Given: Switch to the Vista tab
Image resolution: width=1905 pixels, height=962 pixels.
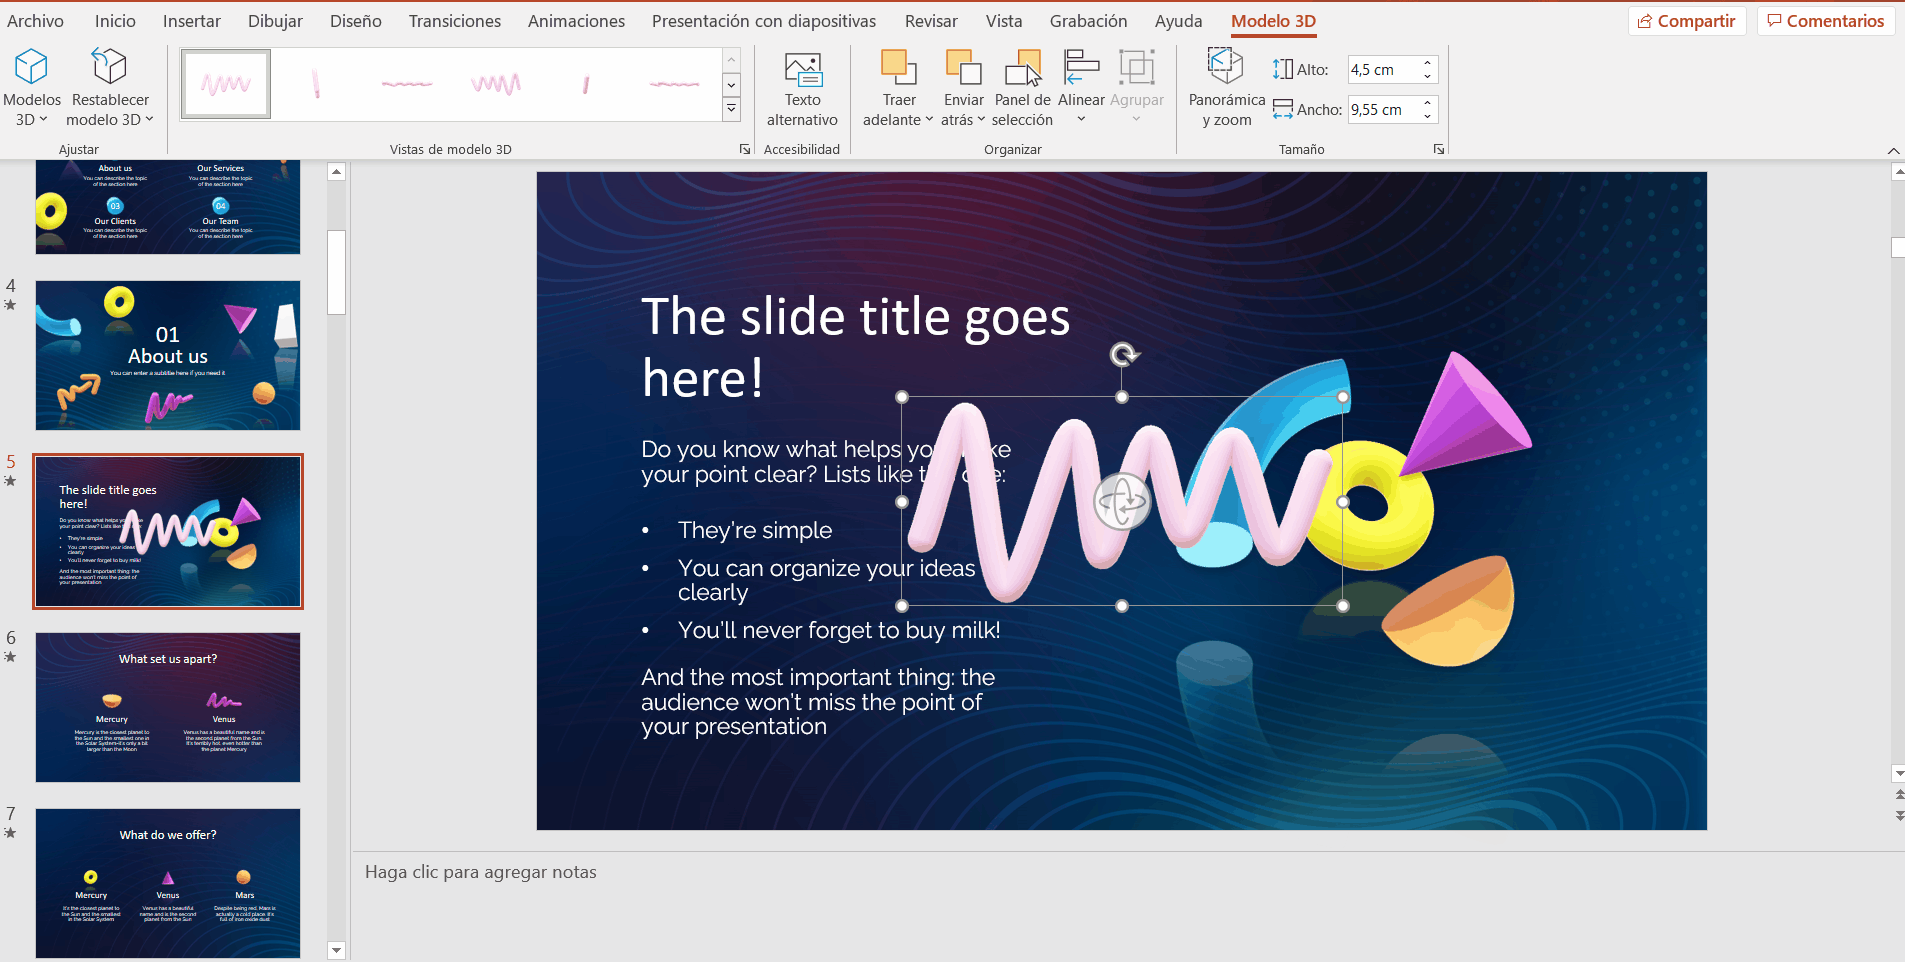Looking at the screenshot, I should coord(1004,21).
